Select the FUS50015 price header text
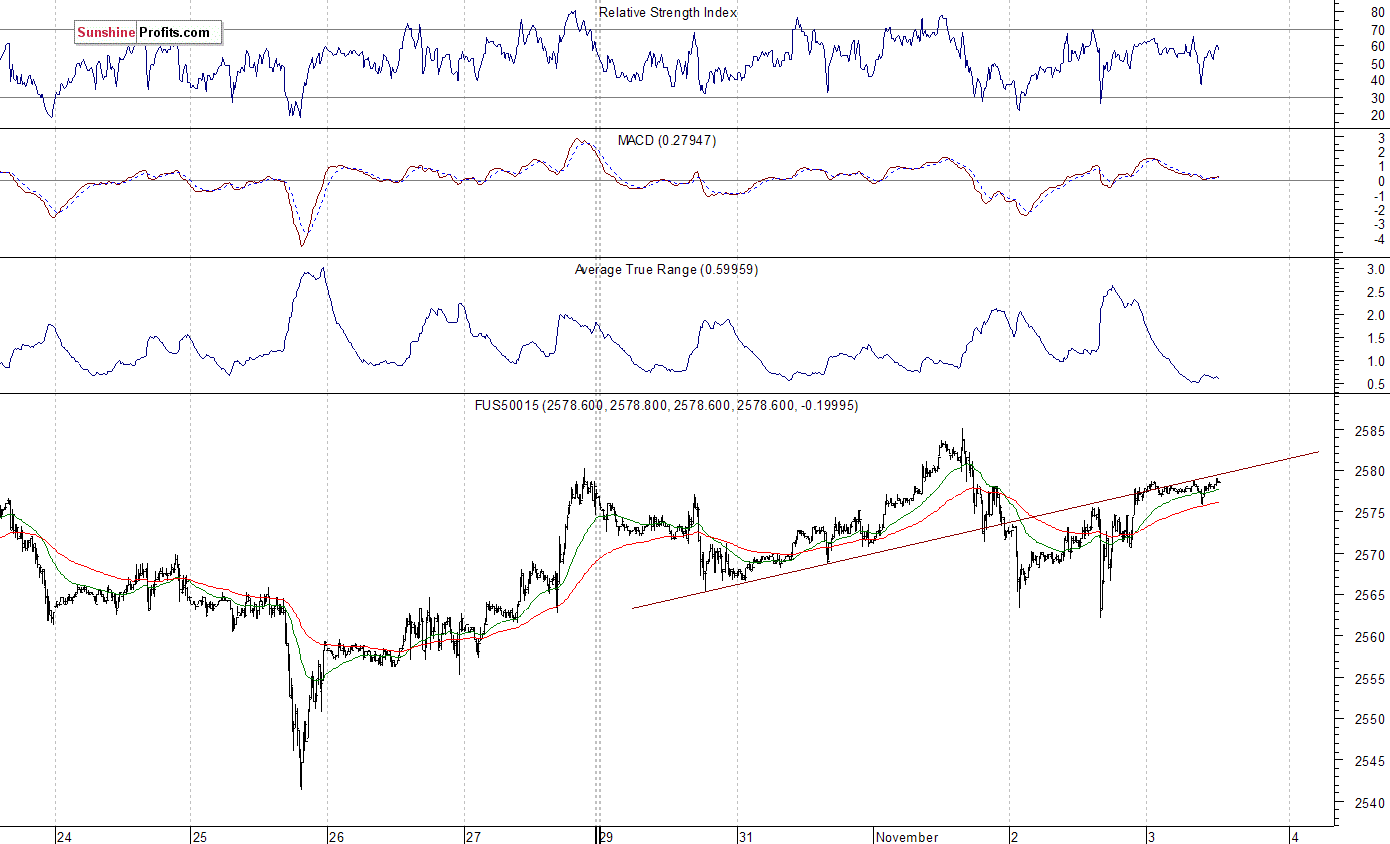 click(666, 406)
